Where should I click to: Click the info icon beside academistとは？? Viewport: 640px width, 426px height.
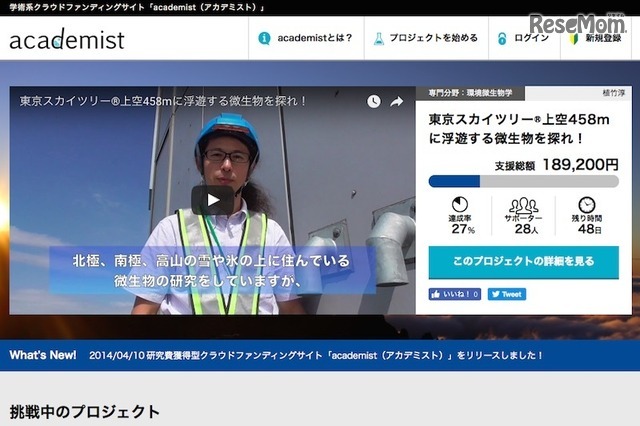click(x=264, y=38)
